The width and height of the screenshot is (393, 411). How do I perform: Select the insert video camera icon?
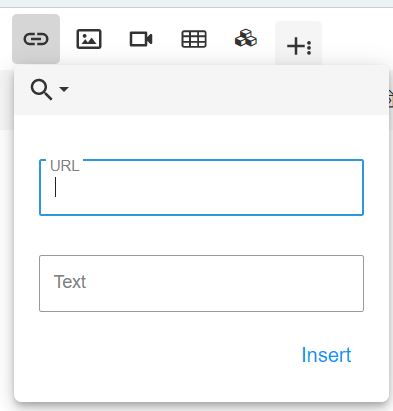tap(141, 39)
